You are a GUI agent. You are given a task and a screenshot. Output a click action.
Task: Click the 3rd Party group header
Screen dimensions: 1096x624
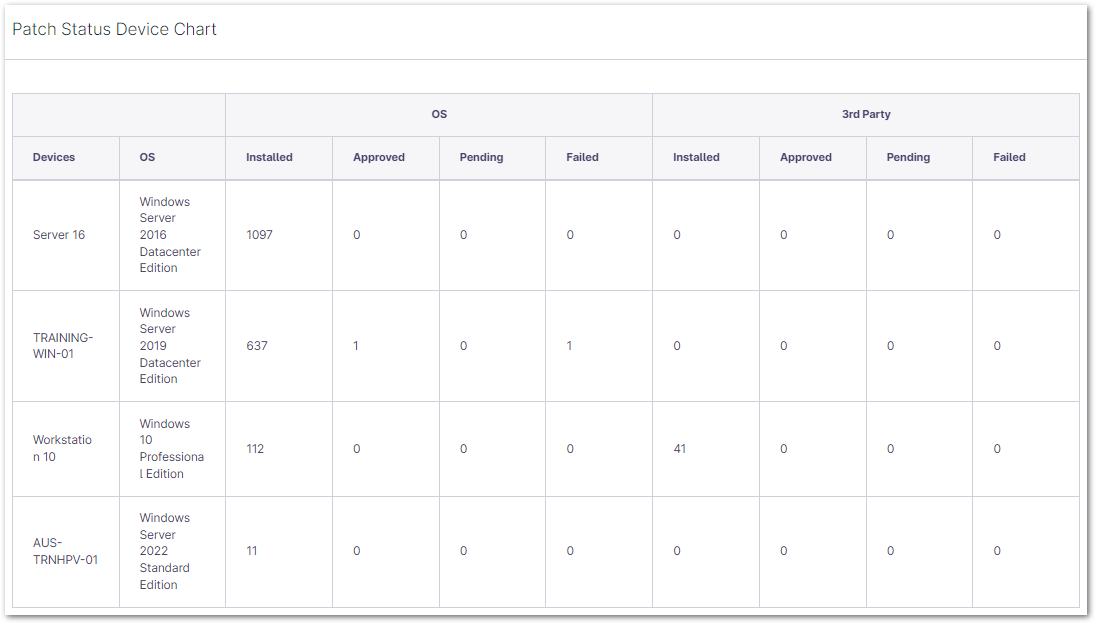(x=865, y=114)
